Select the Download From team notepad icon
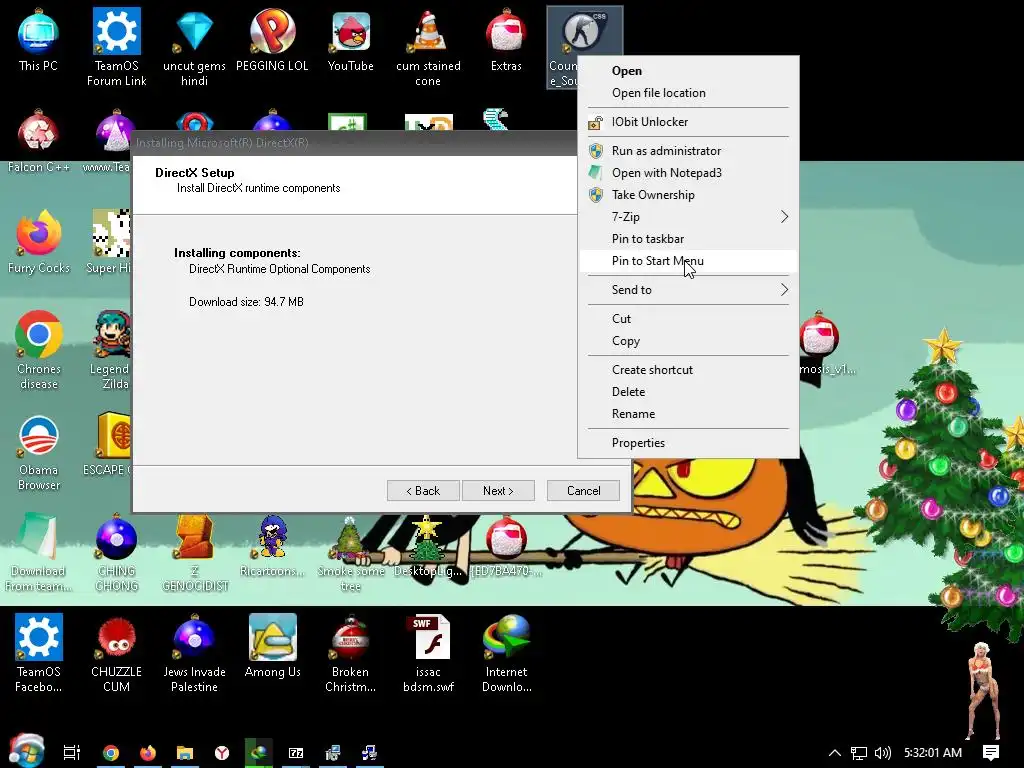This screenshot has height=768, width=1024. tap(38, 552)
